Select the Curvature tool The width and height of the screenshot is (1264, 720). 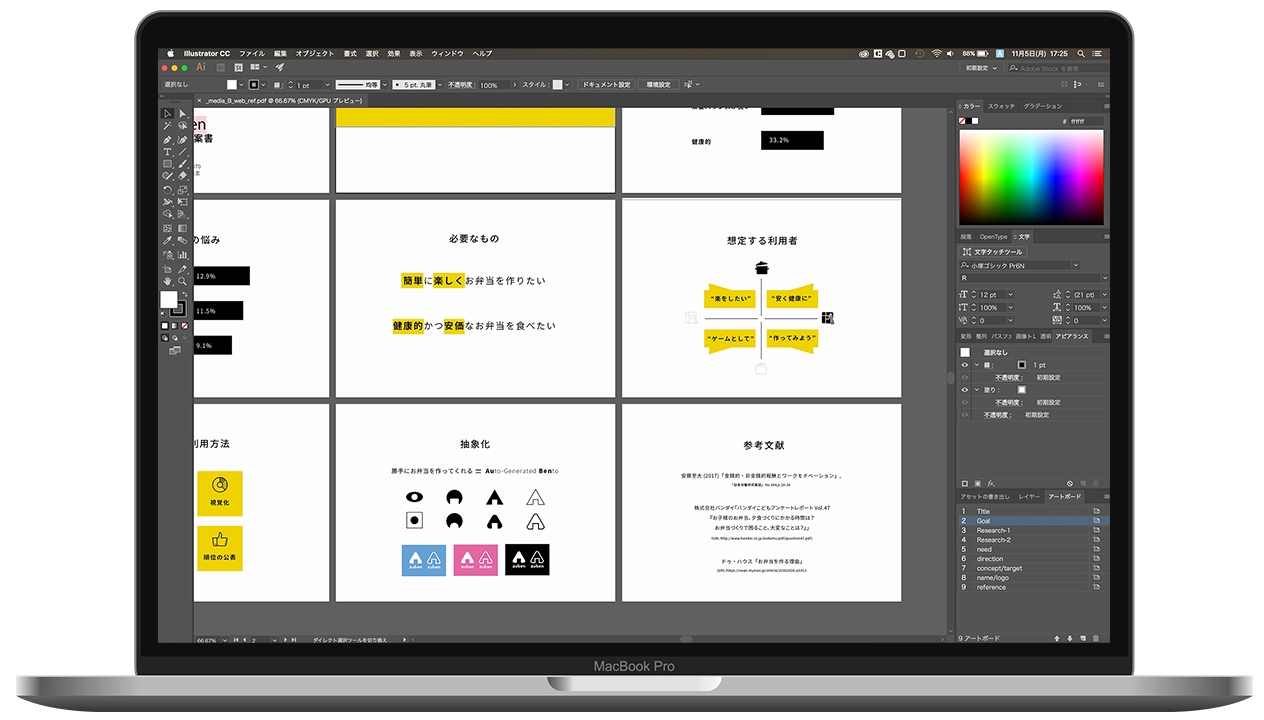(x=183, y=139)
